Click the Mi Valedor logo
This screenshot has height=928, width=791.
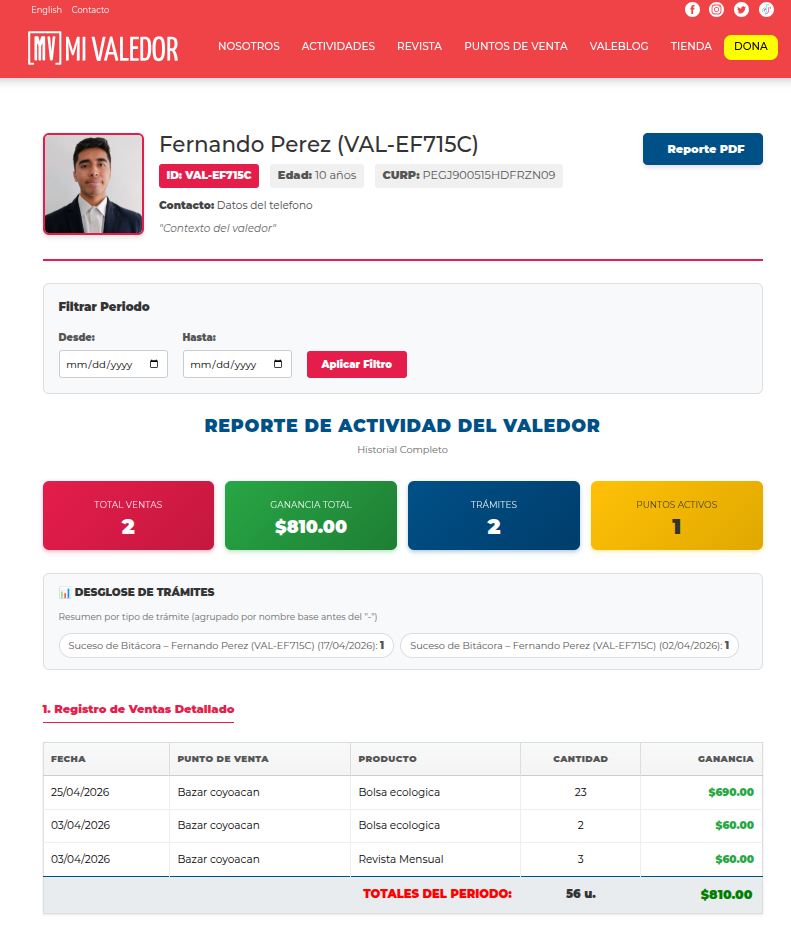pyautogui.click(x=103, y=48)
